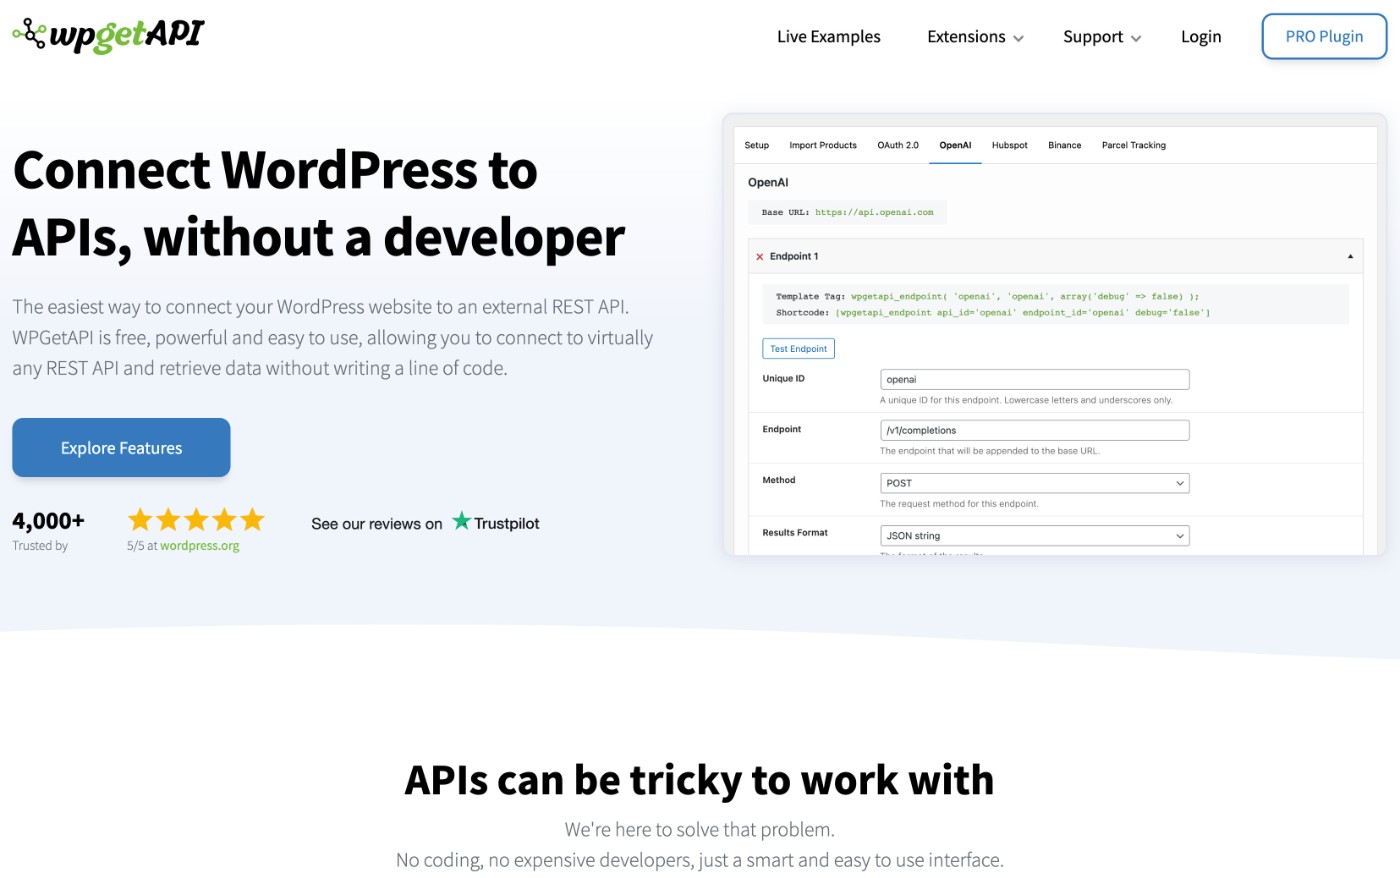
Task: Expand the Extensions menu
Action: tap(975, 37)
